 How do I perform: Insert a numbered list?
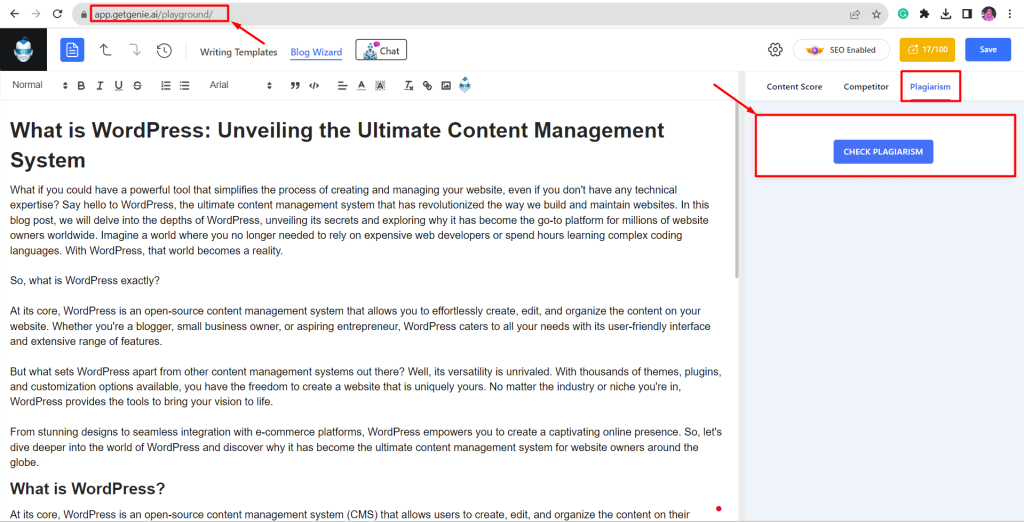(x=166, y=86)
